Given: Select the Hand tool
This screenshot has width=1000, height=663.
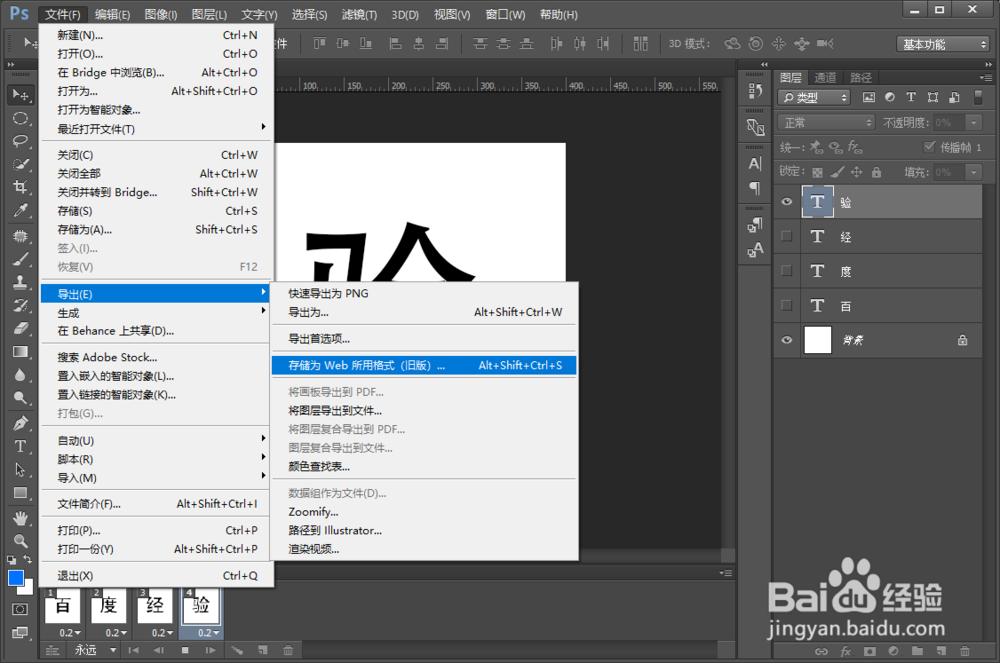Looking at the screenshot, I should [x=20, y=518].
